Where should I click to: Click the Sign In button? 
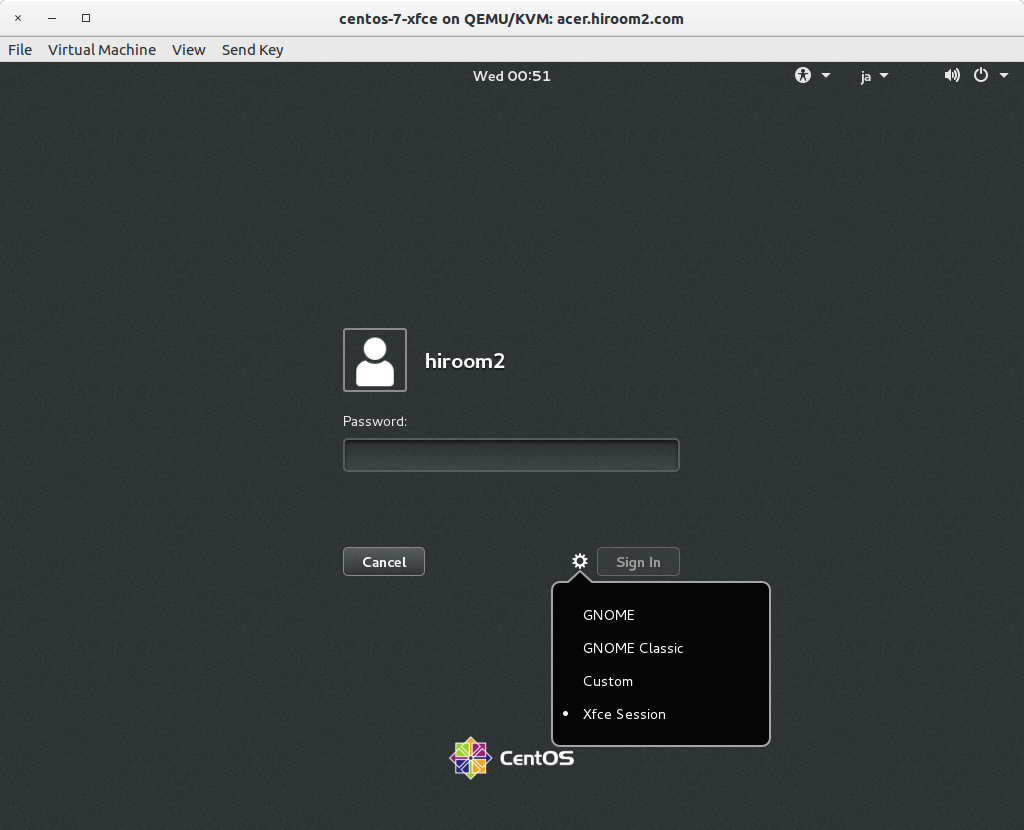pos(638,561)
